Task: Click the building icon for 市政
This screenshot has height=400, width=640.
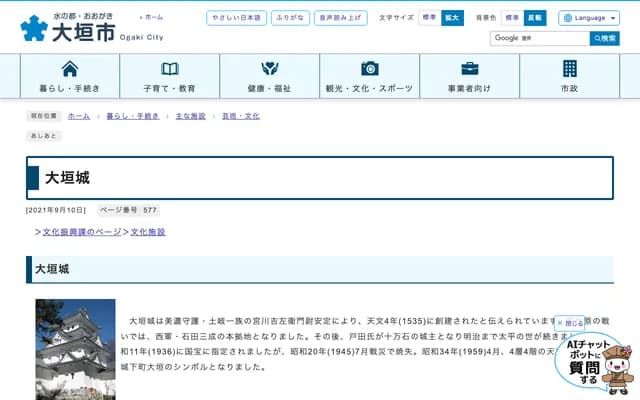Action: (x=570, y=68)
